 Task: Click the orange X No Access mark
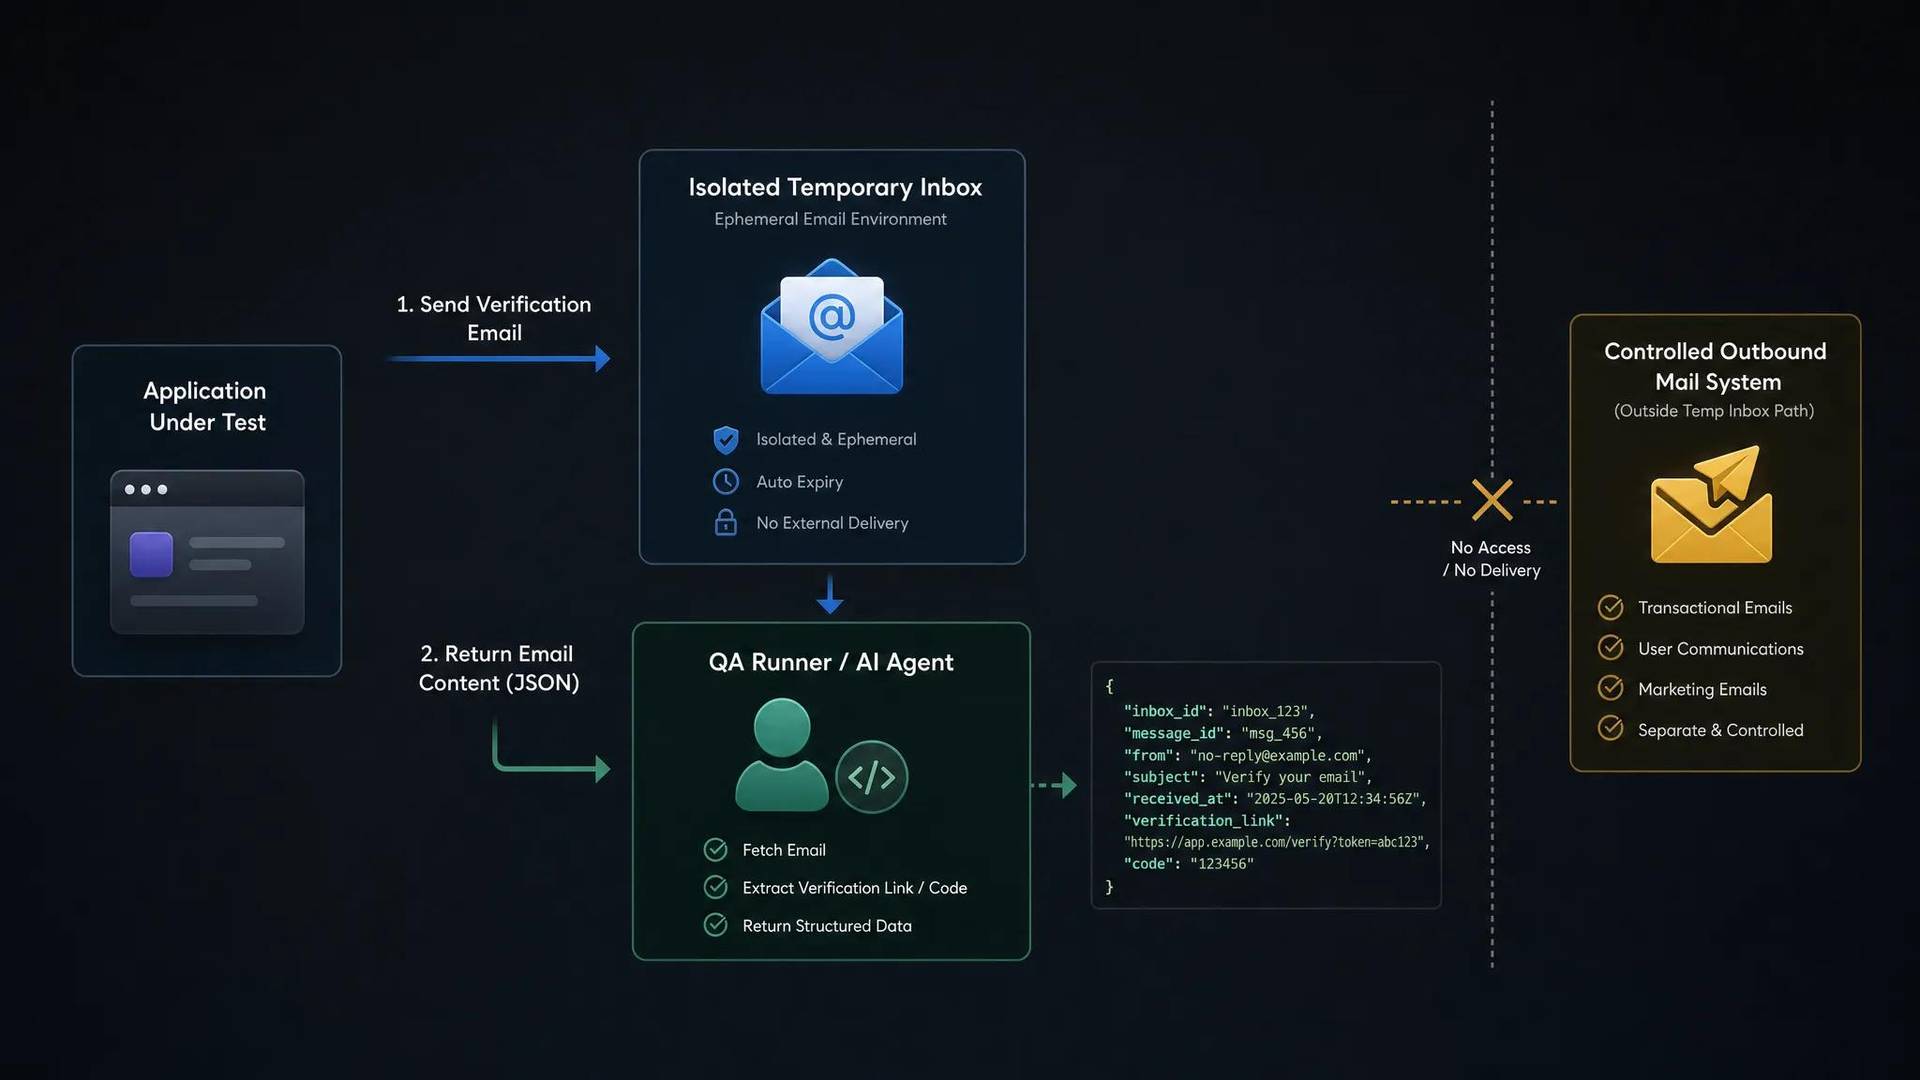coord(1492,500)
